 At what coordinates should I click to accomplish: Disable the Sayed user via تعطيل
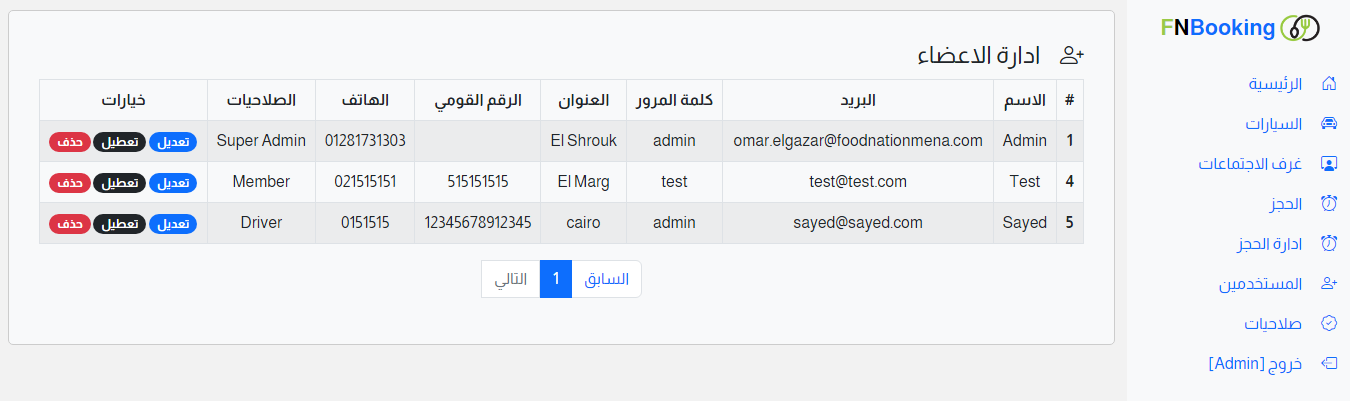[119, 224]
